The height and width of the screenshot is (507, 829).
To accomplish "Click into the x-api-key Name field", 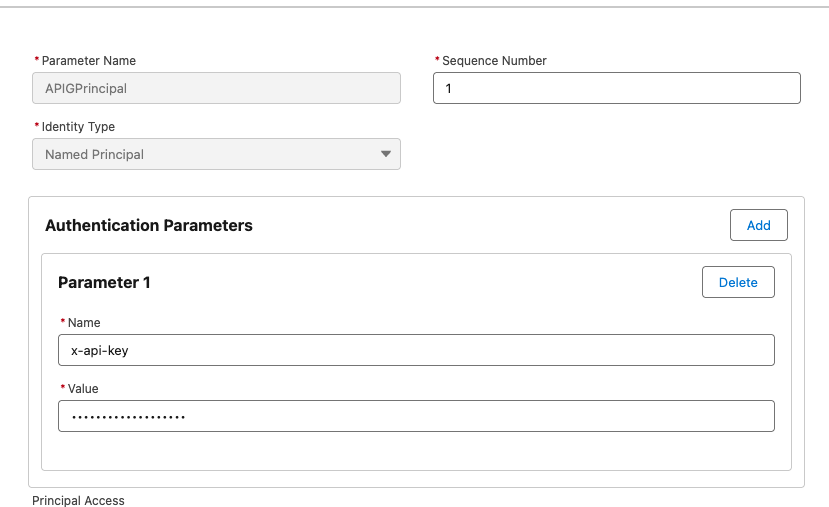I will pyautogui.click(x=416, y=350).
